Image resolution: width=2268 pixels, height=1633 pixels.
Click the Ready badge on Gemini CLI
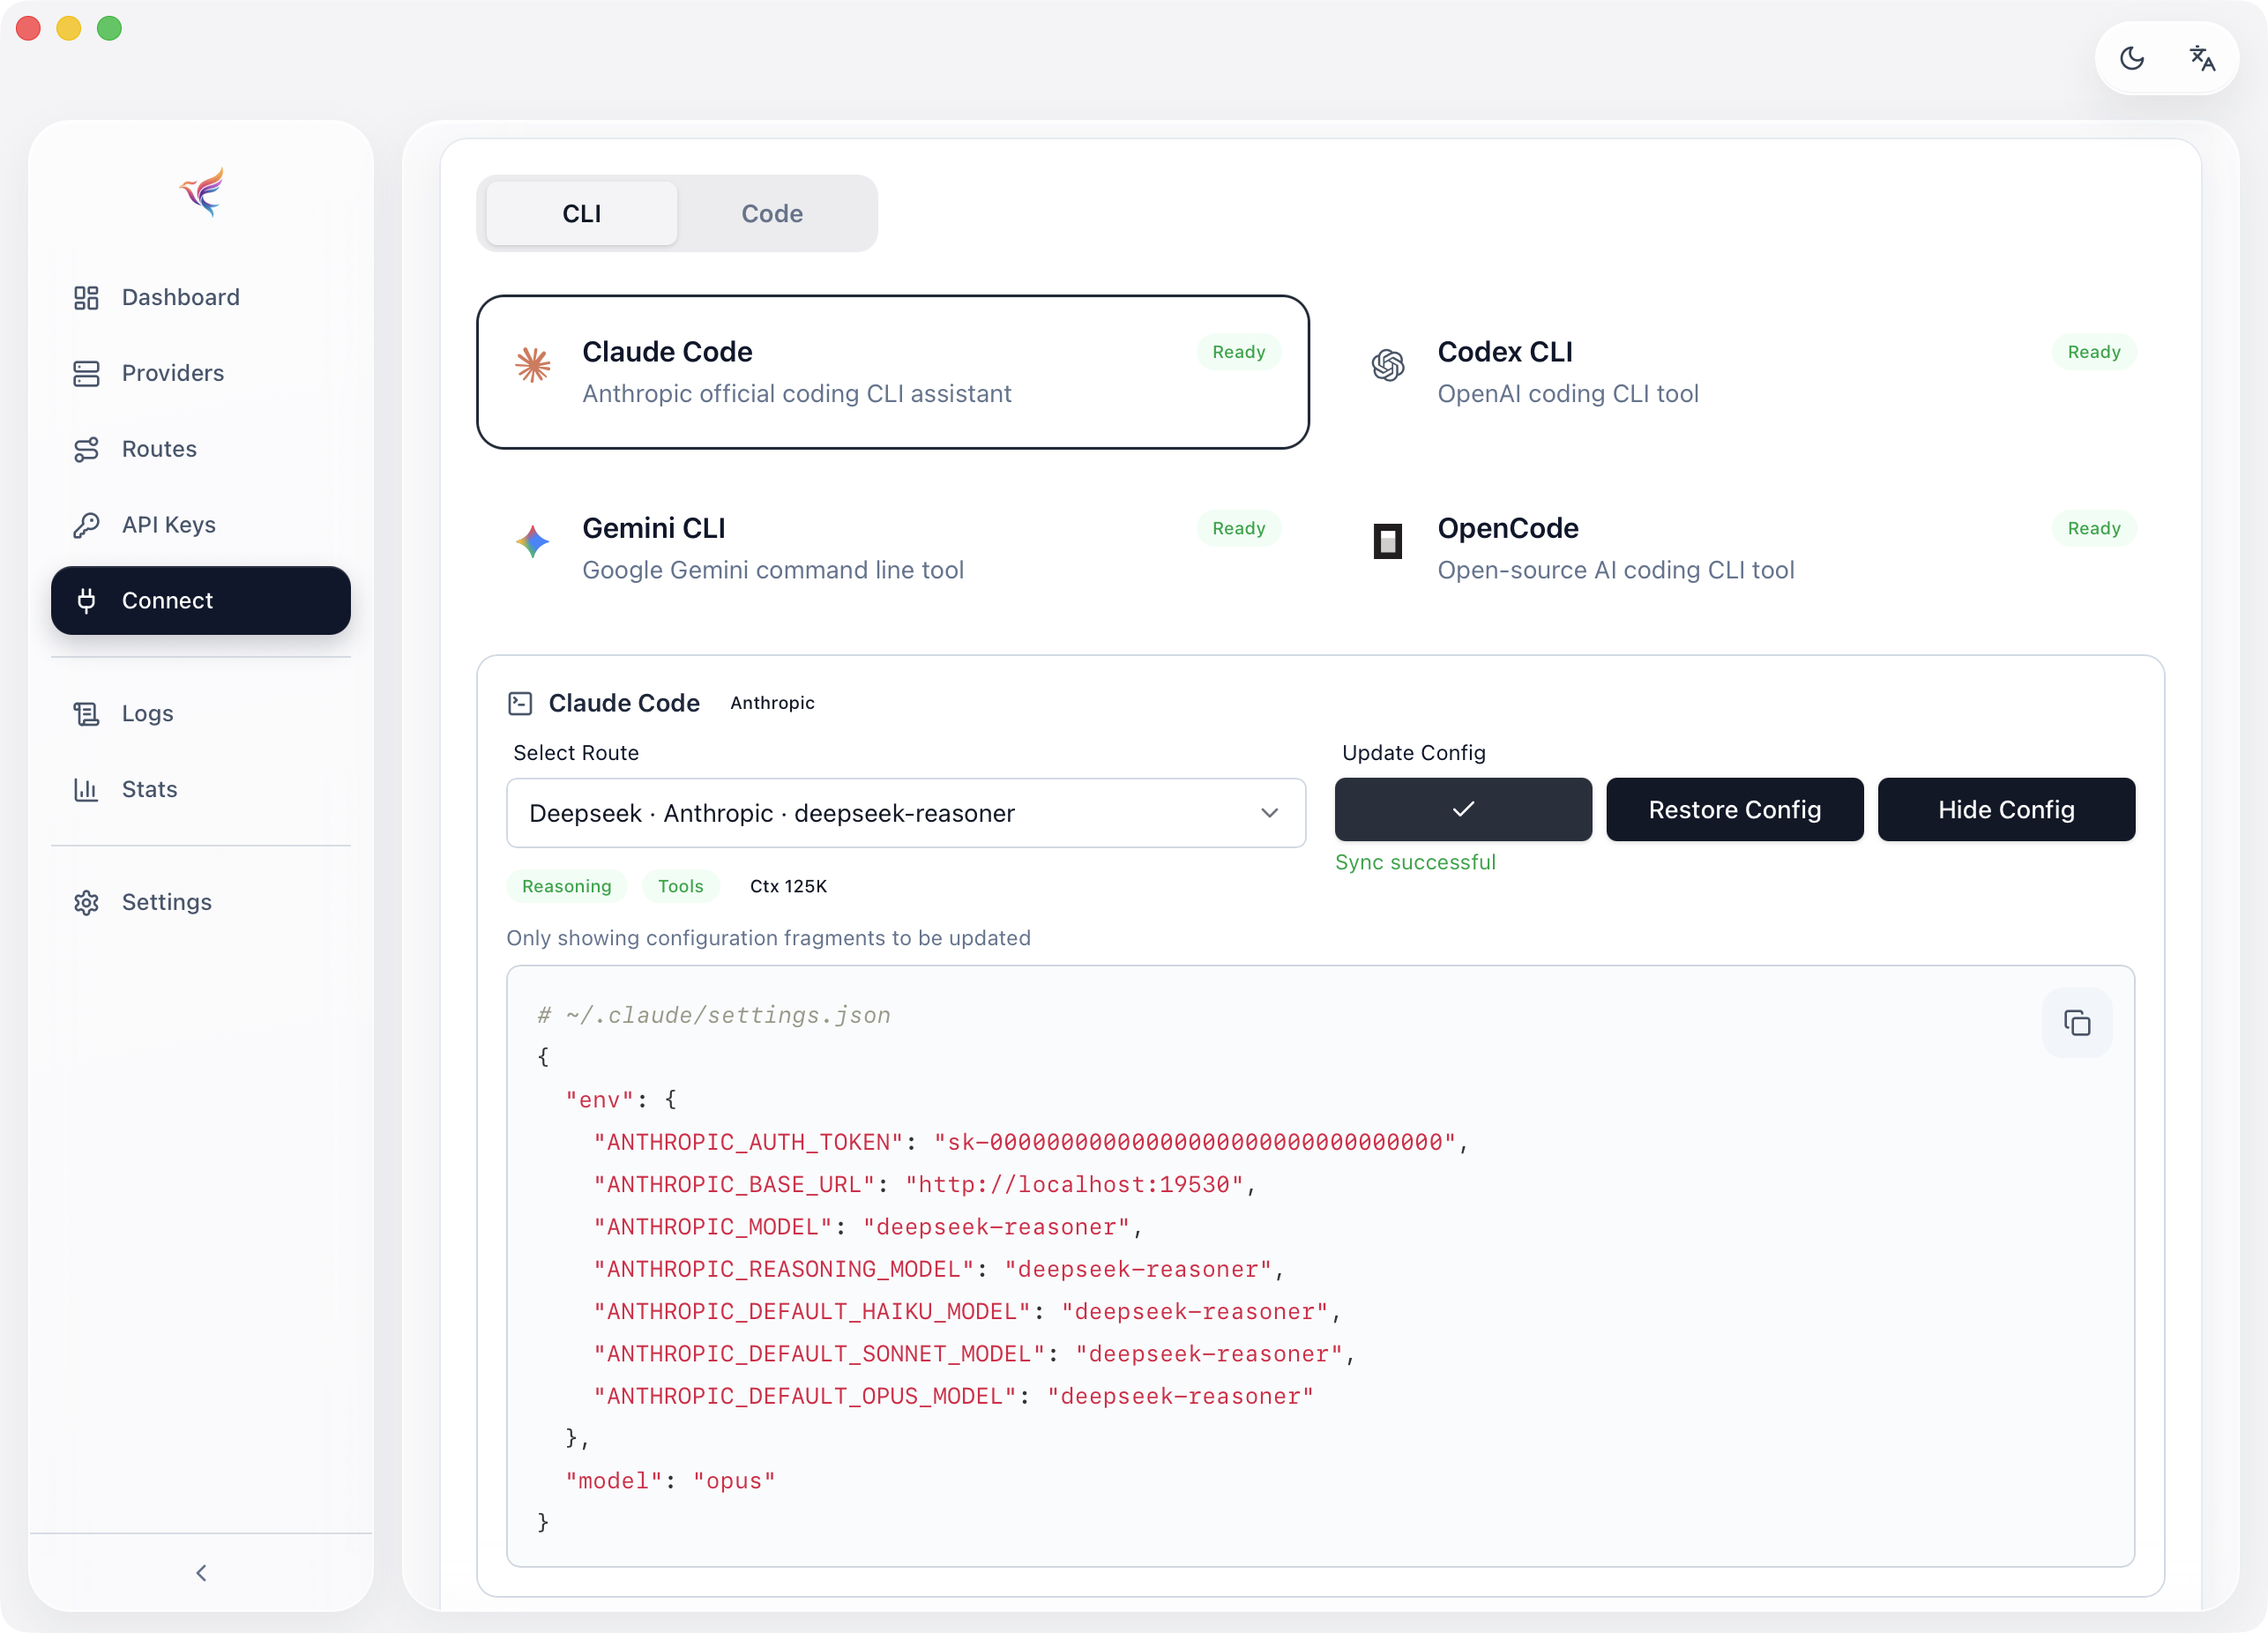[x=1239, y=528]
